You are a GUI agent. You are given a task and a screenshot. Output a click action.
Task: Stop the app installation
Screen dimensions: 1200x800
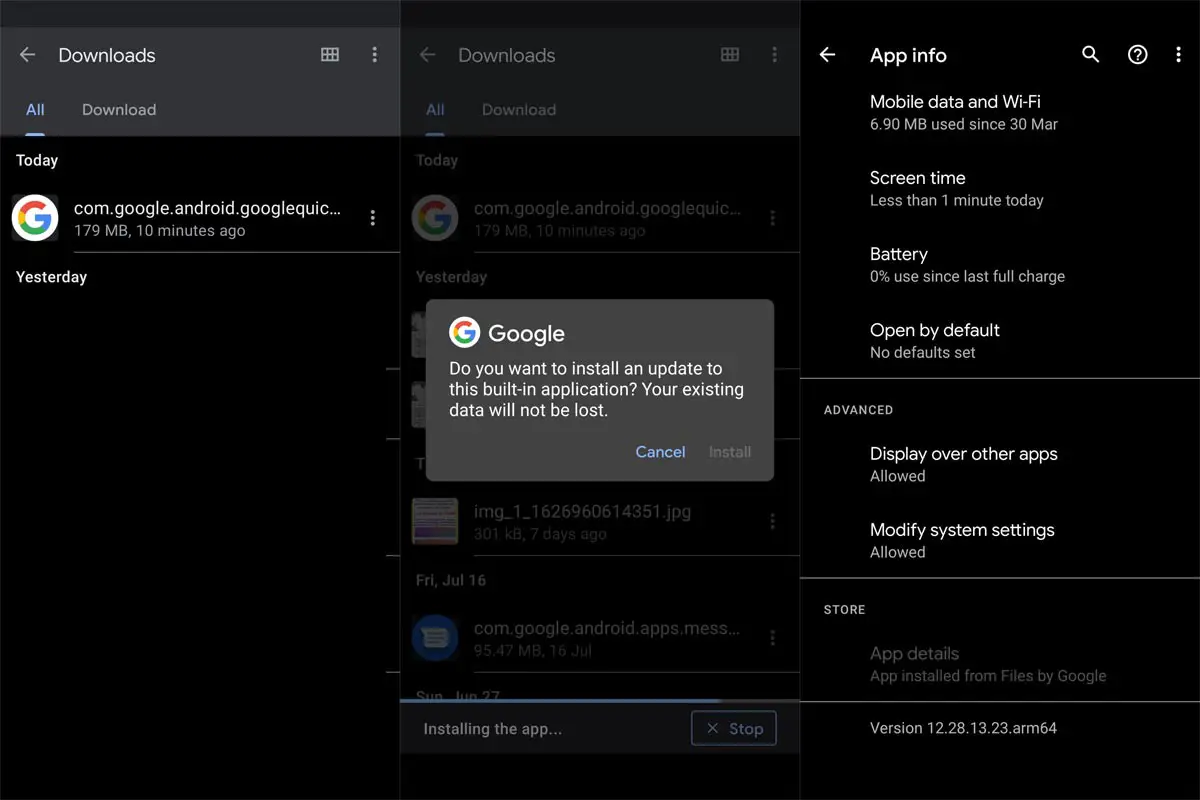[x=734, y=729]
